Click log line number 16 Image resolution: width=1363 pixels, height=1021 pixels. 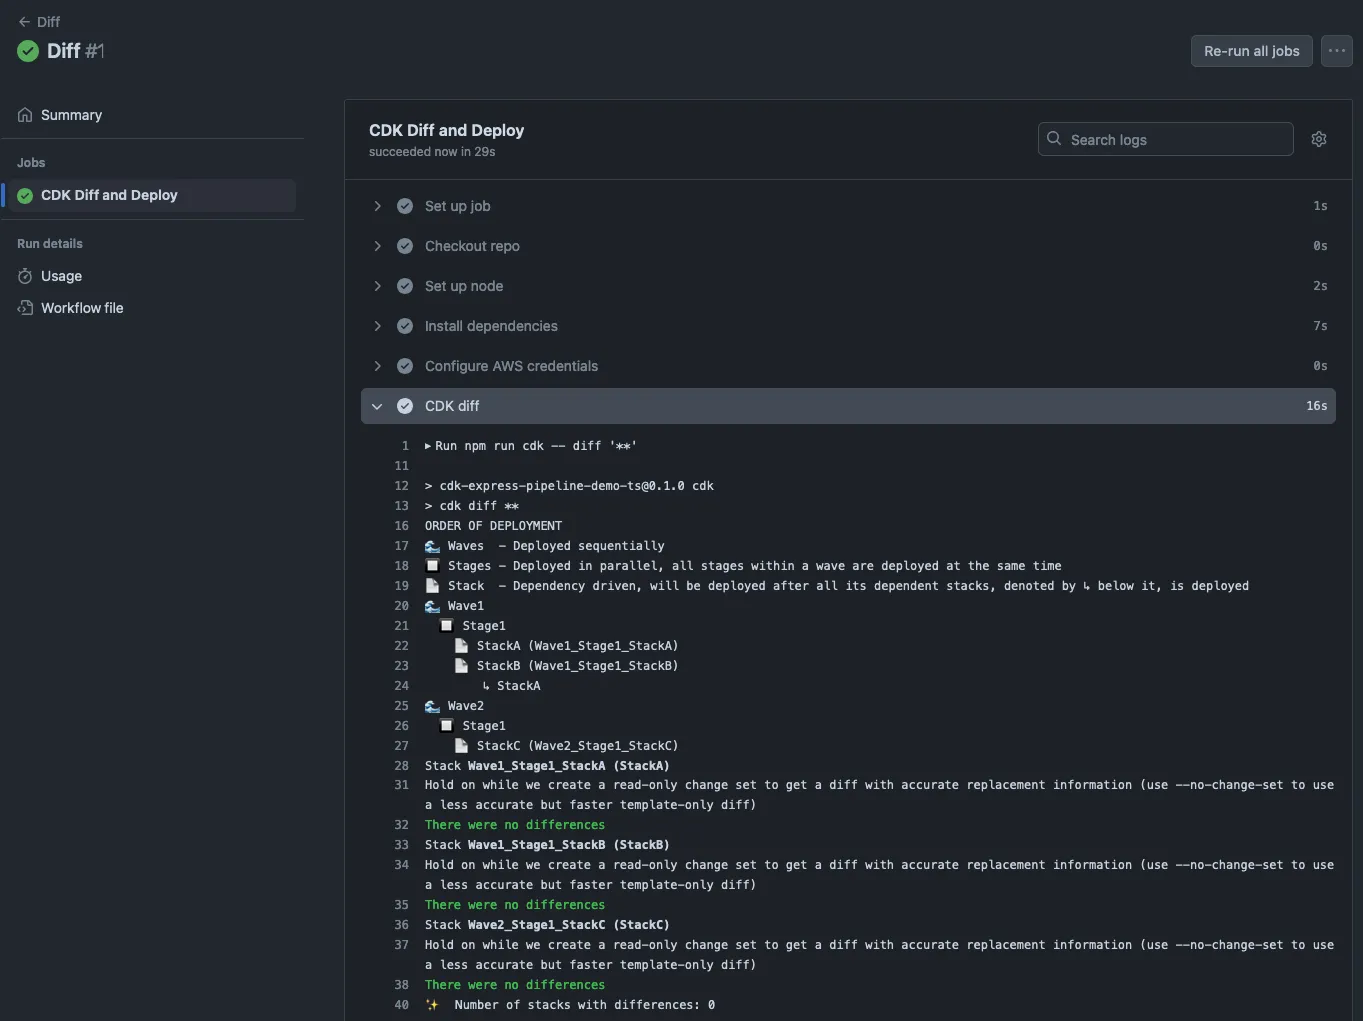coord(401,526)
